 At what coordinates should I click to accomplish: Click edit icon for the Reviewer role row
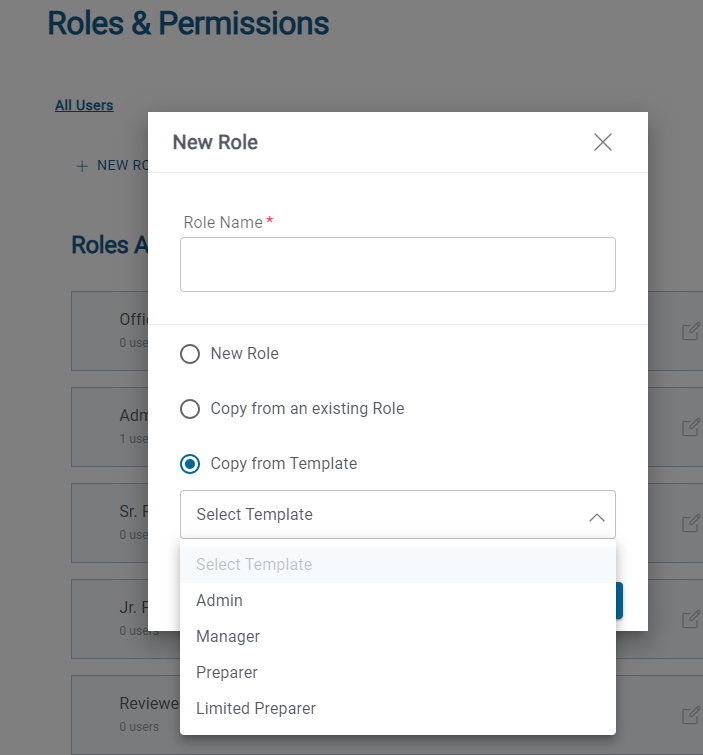[690, 715]
